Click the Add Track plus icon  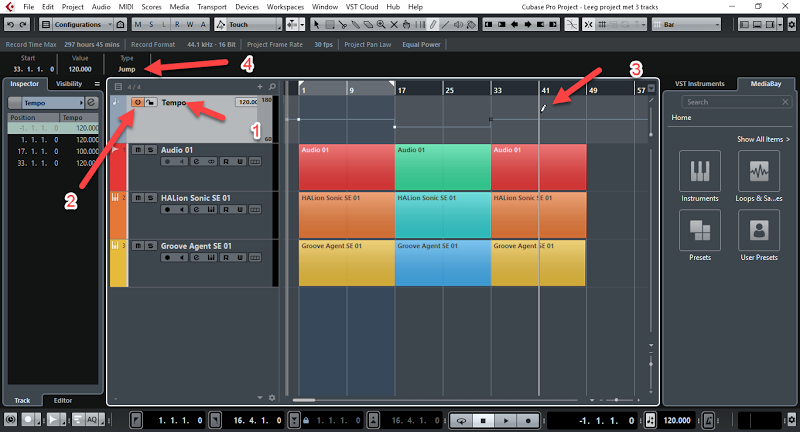260,87
